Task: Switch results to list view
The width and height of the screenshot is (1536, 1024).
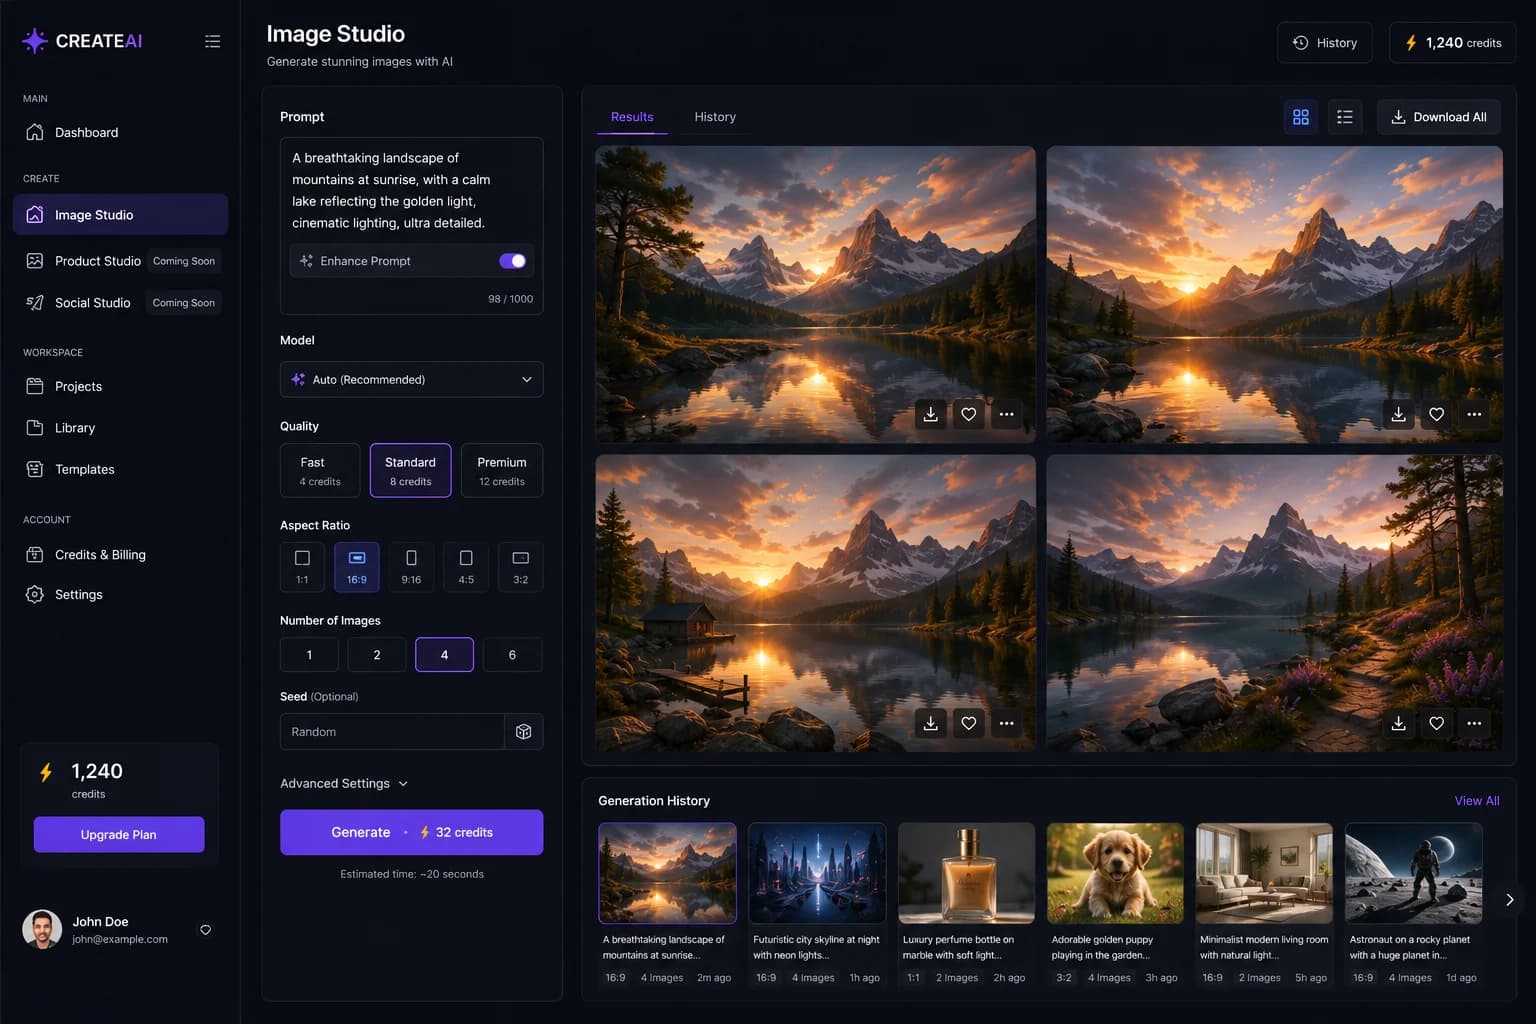Action: point(1344,117)
